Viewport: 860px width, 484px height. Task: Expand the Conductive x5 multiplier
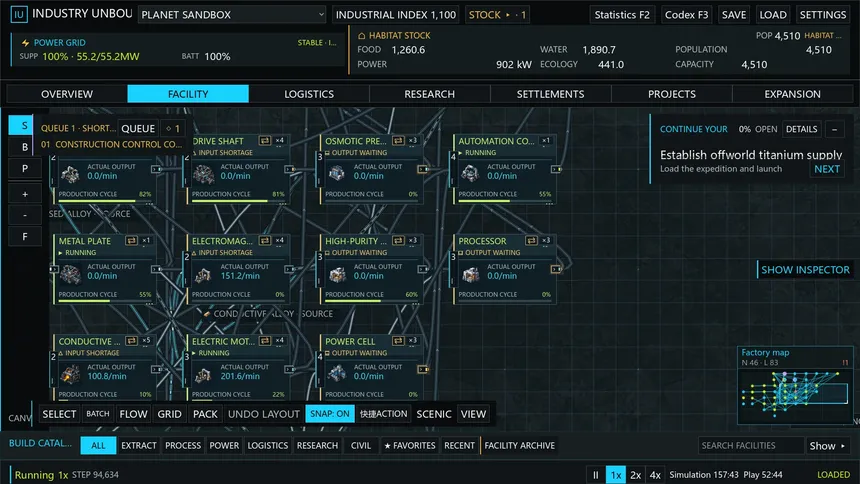click(146, 341)
